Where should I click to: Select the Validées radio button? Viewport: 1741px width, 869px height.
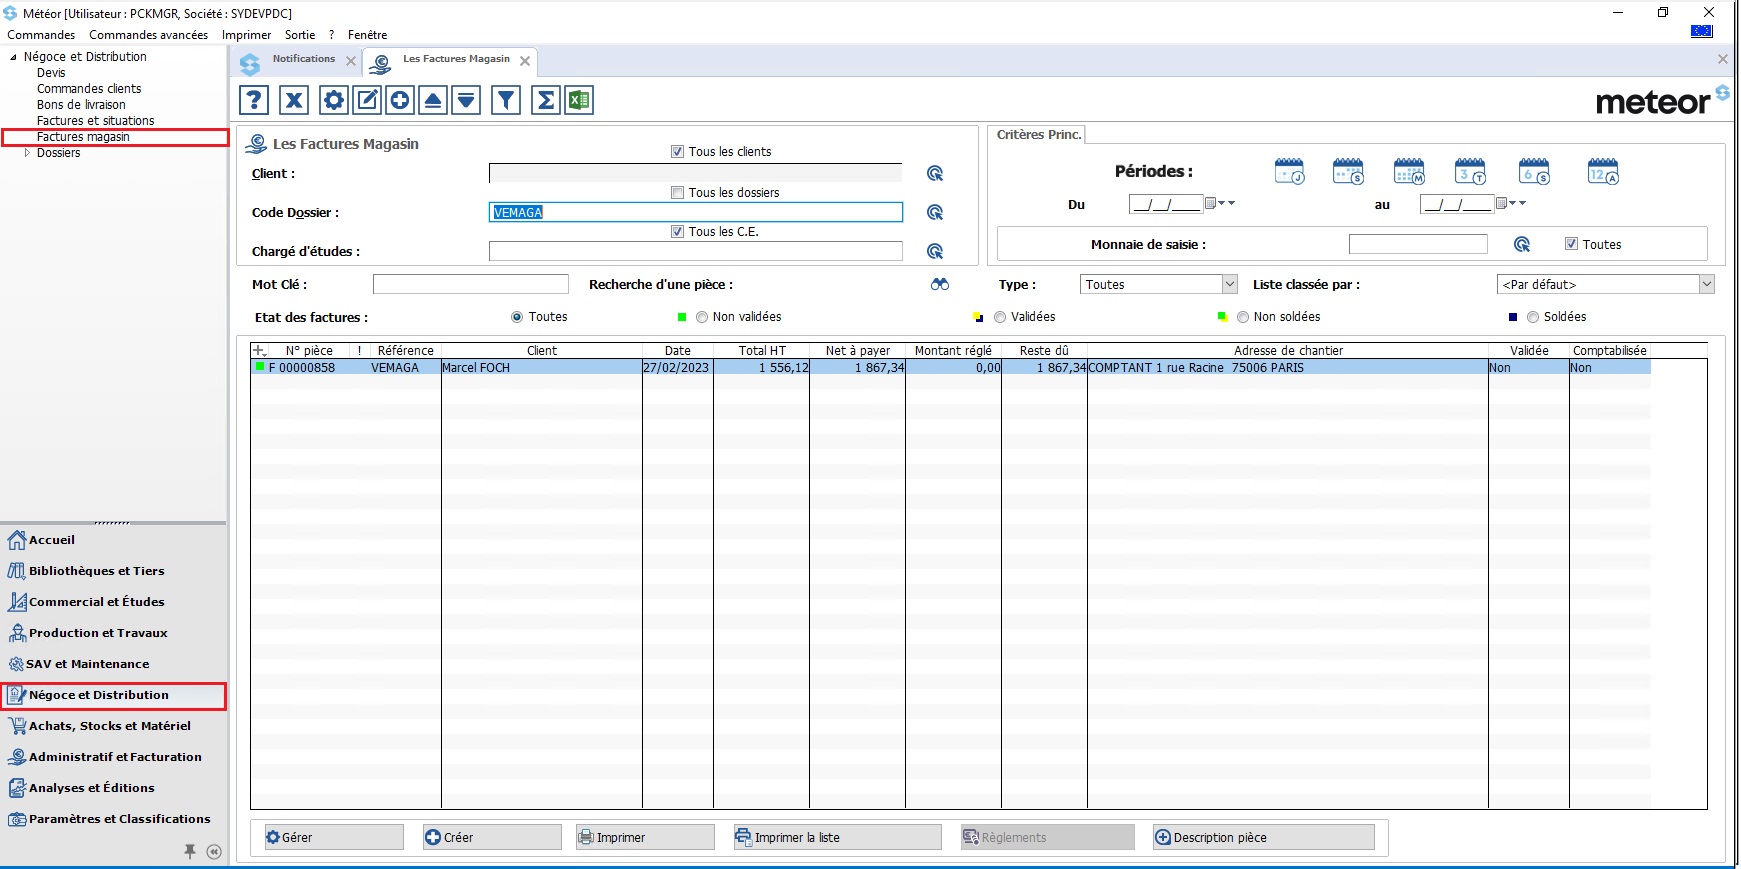[1000, 317]
